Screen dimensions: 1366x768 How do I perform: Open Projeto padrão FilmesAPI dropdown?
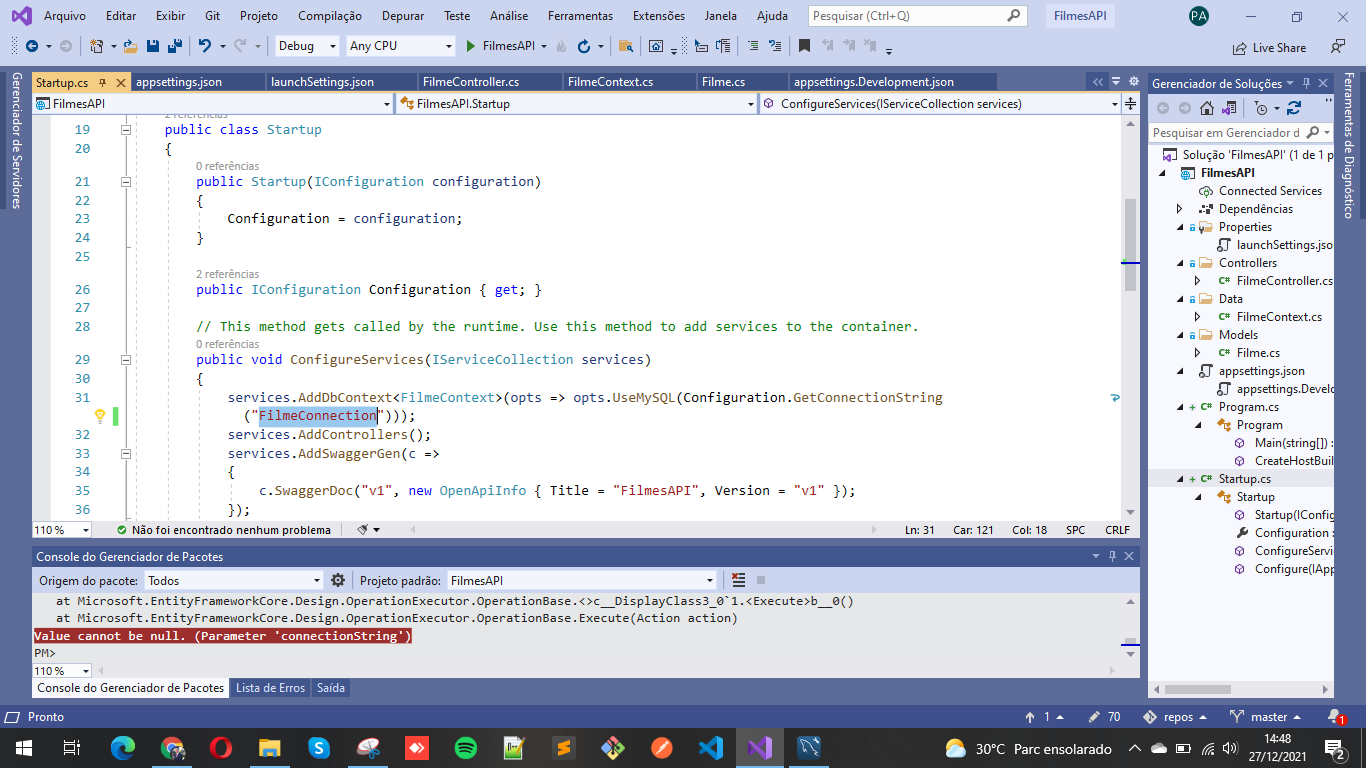(582, 580)
